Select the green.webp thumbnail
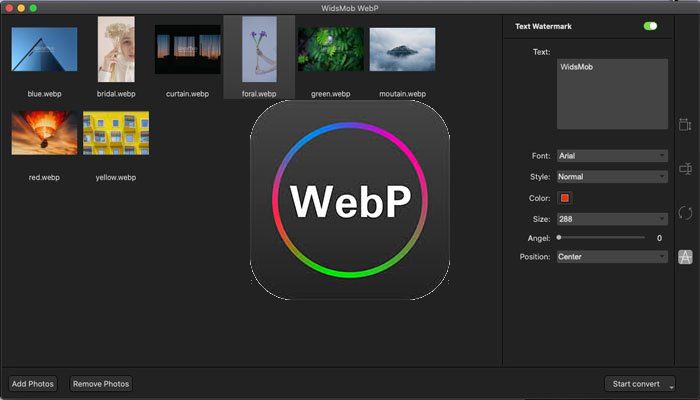Image resolution: width=700 pixels, height=400 pixels. [x=331, y=49]
